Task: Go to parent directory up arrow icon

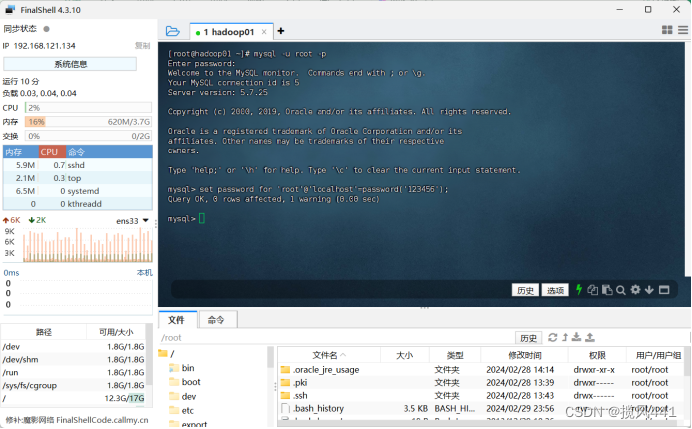Action: point(565,338)
